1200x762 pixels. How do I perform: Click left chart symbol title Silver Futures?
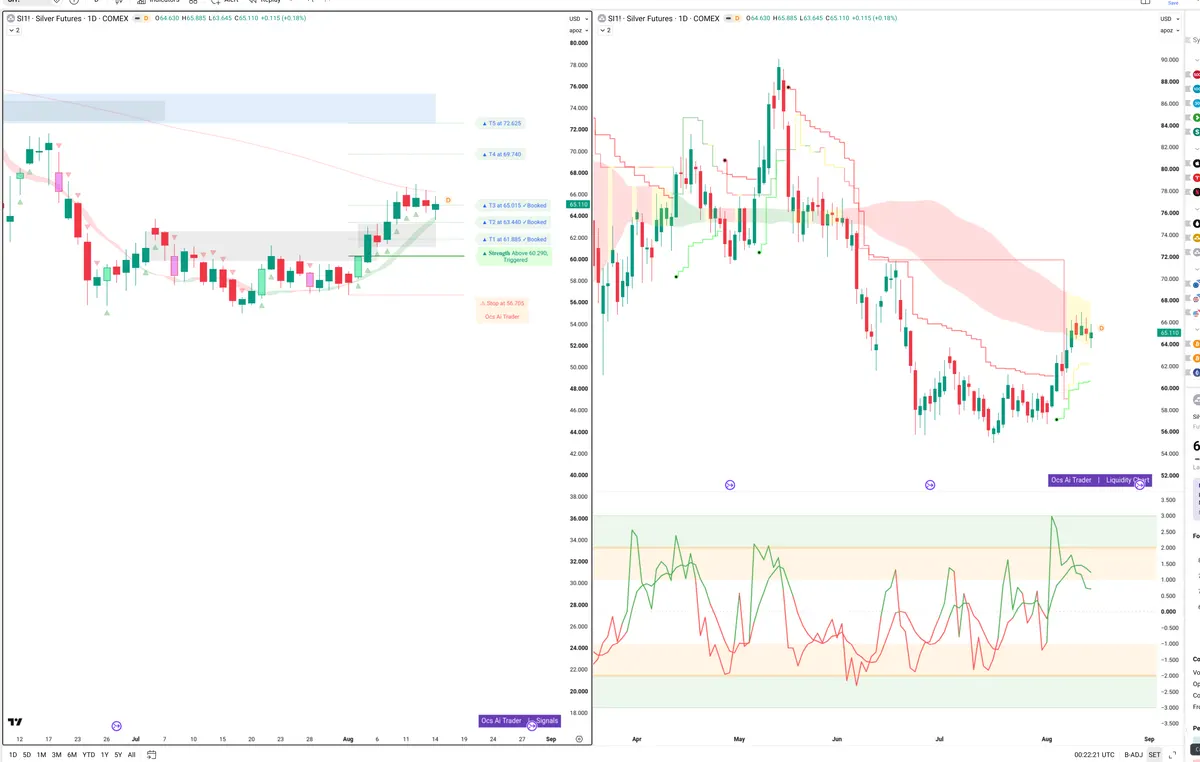coord(72,18)
